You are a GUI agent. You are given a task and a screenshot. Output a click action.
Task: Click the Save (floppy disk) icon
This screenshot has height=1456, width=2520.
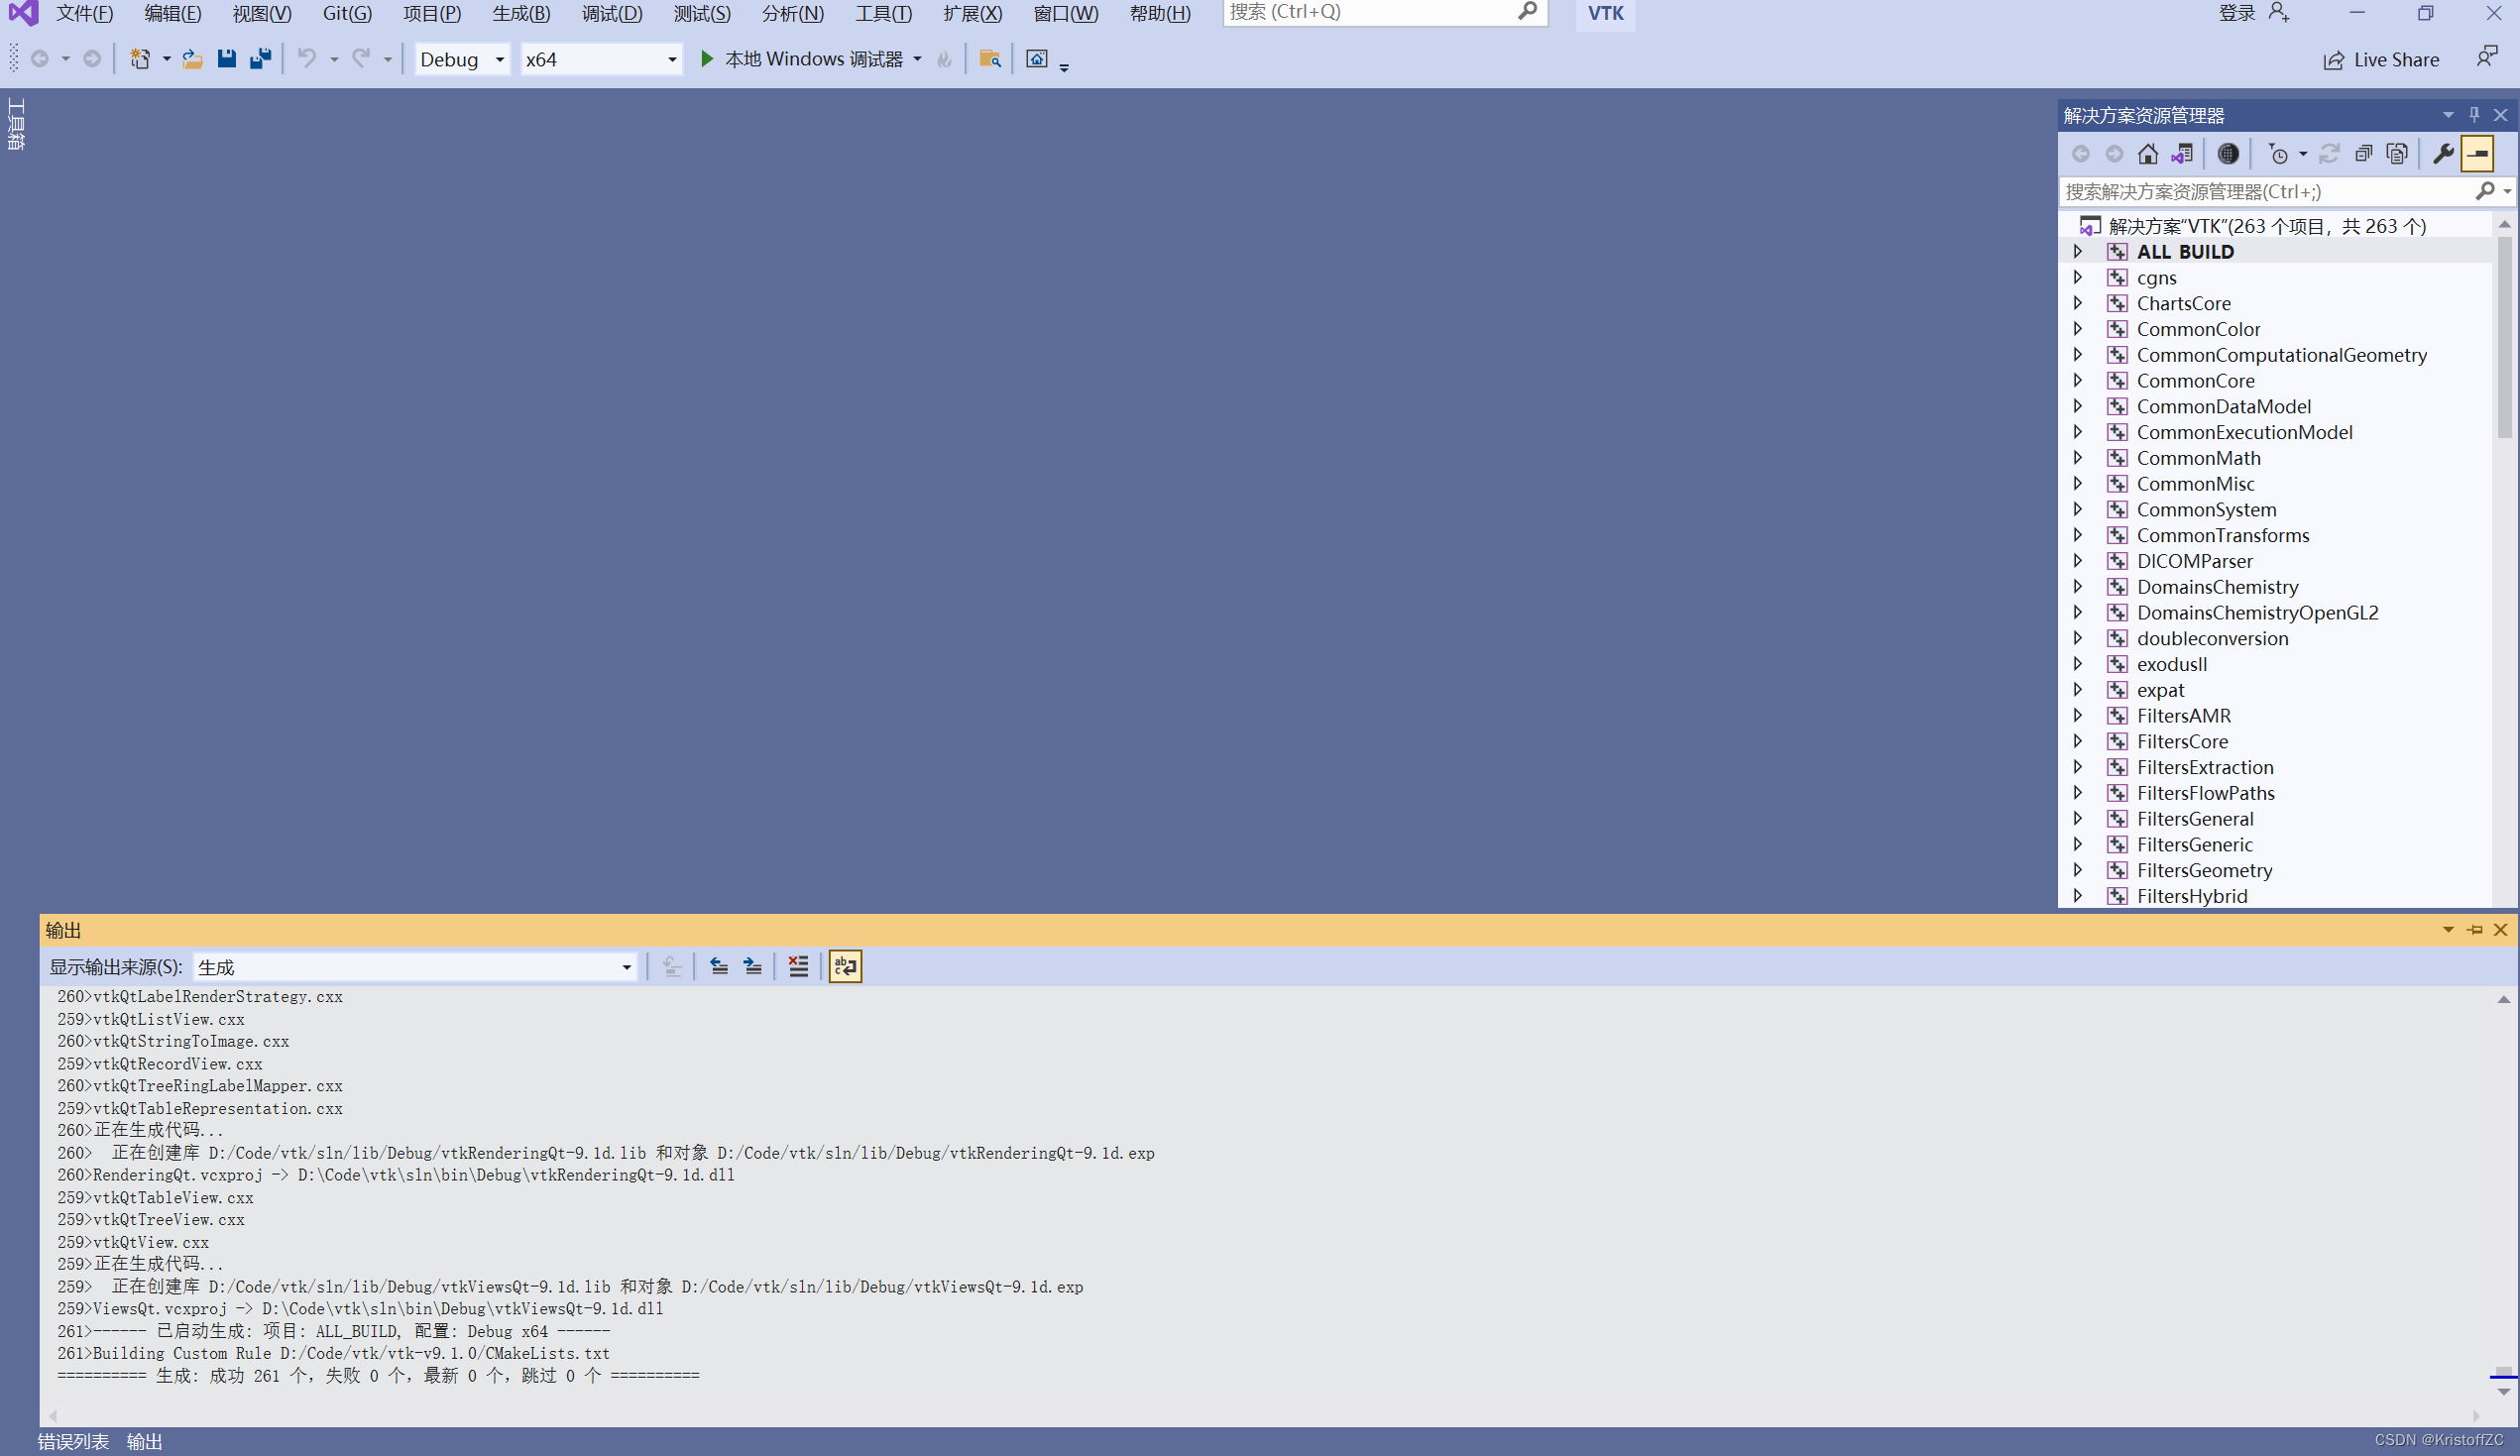pos(227,59)
